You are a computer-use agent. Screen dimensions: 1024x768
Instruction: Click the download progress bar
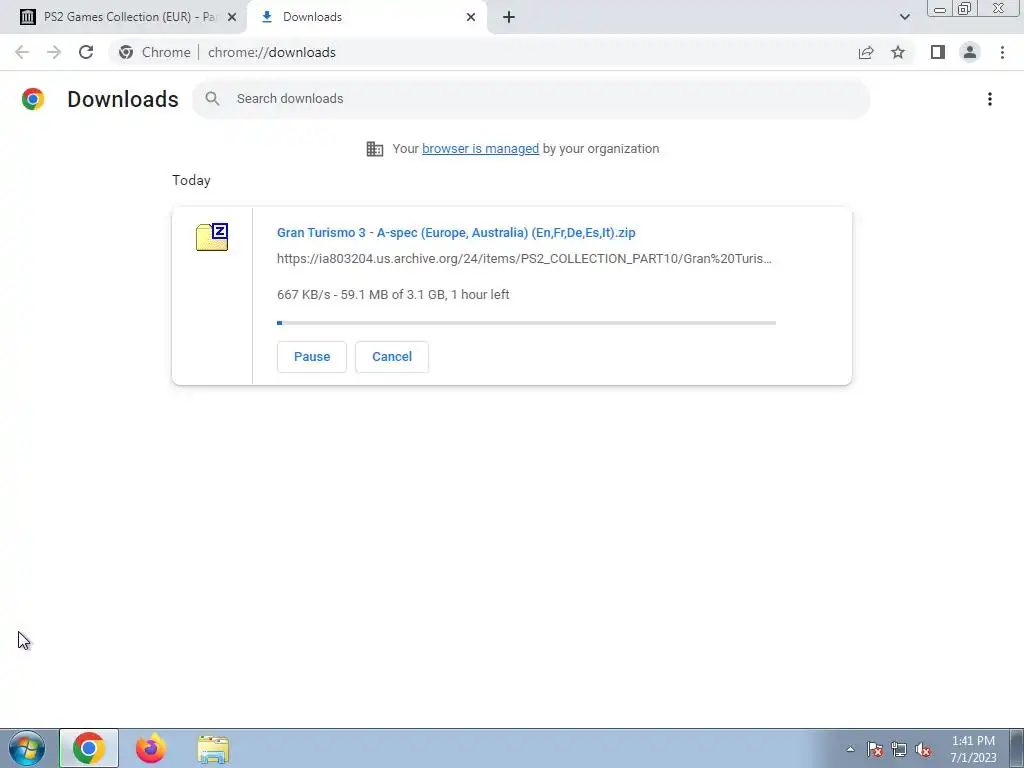tap(526, 323)
